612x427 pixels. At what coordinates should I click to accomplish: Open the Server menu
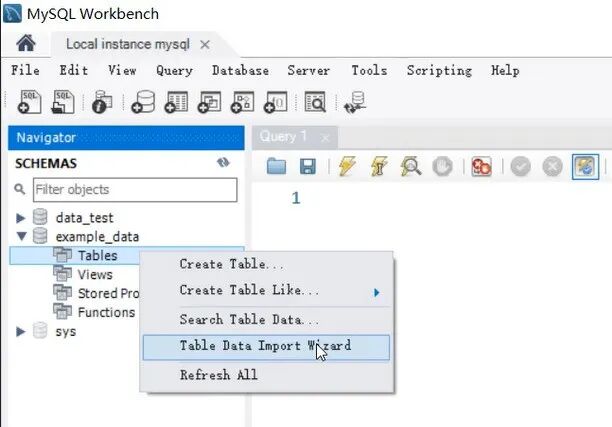click(x=309, y=71)
